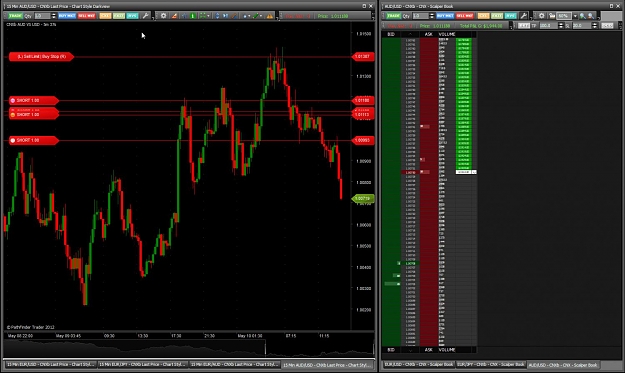Image resolution: width=625 pixels, height=373 pixels.
Task: Click the up chevron in Scalper Book top header
Action: tap(410, 34)
